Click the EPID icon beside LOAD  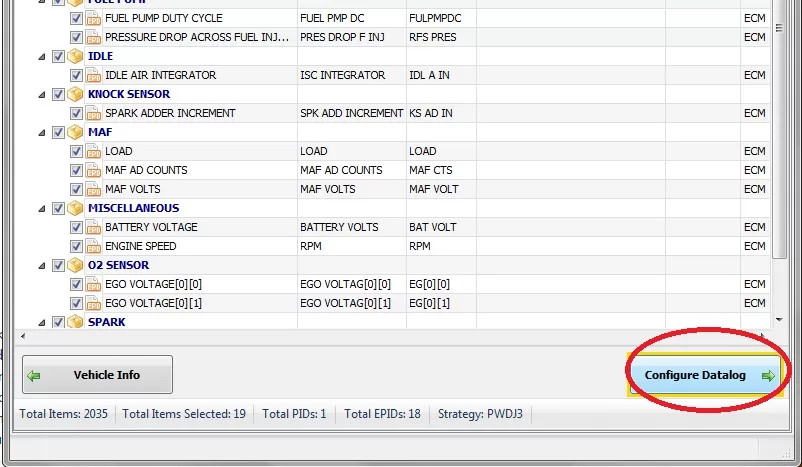click(93, 151)
